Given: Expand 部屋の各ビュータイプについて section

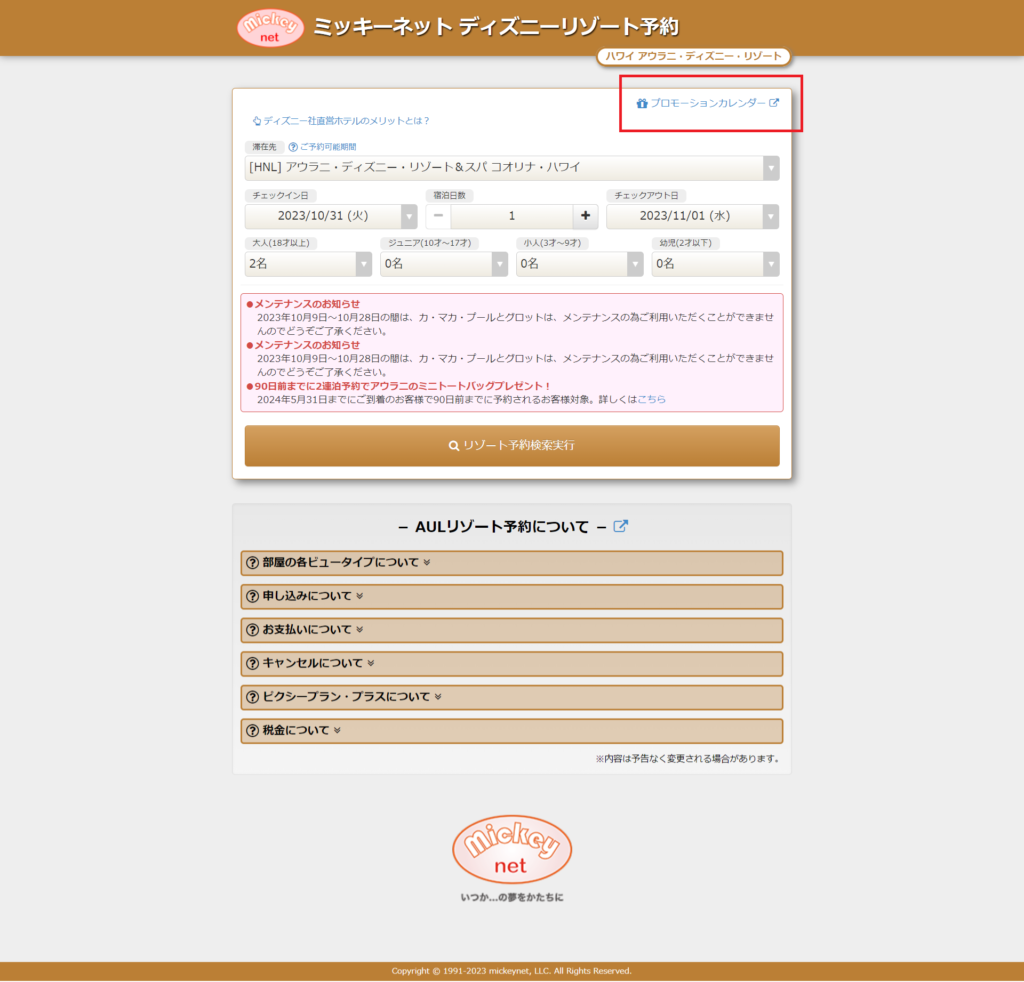Looking at the screenshot, I should pos(512,563).
